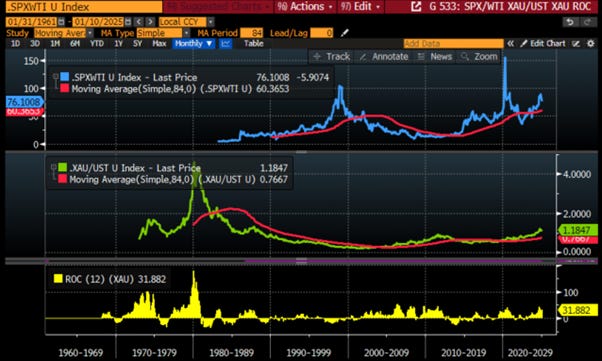Screen dimensions: 602x361
Task: Click the undo arrow button
Action: point(570,22)
